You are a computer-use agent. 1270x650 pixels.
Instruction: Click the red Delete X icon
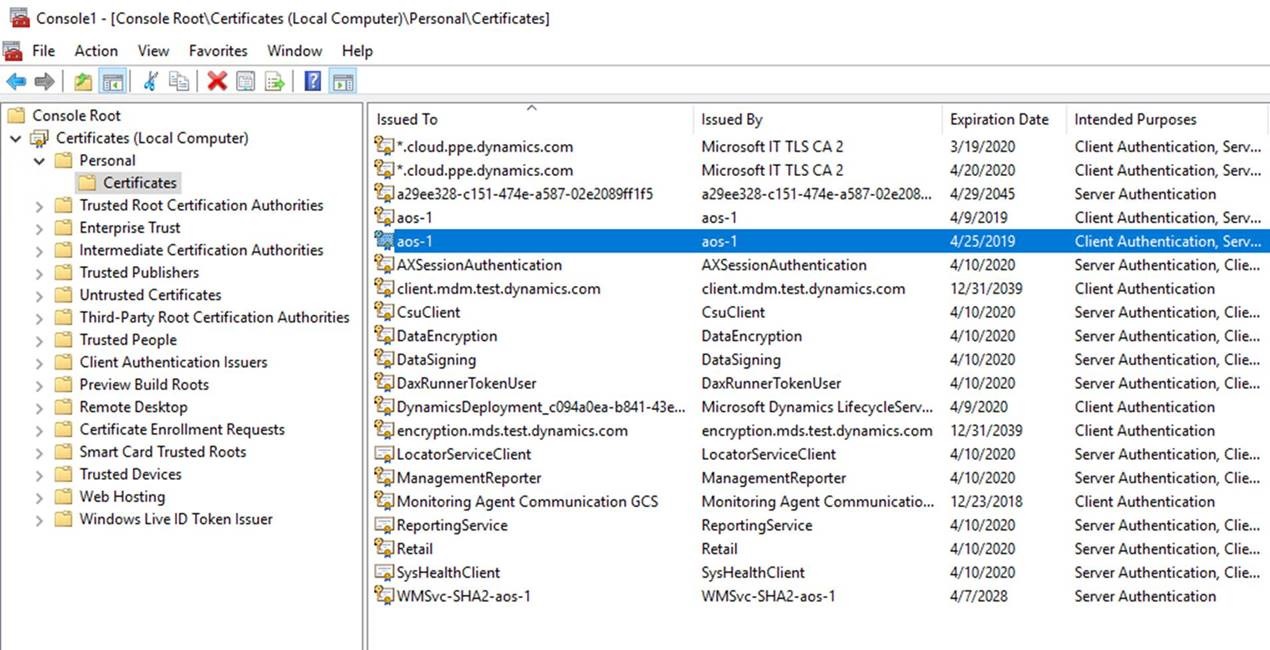point(217,82)
